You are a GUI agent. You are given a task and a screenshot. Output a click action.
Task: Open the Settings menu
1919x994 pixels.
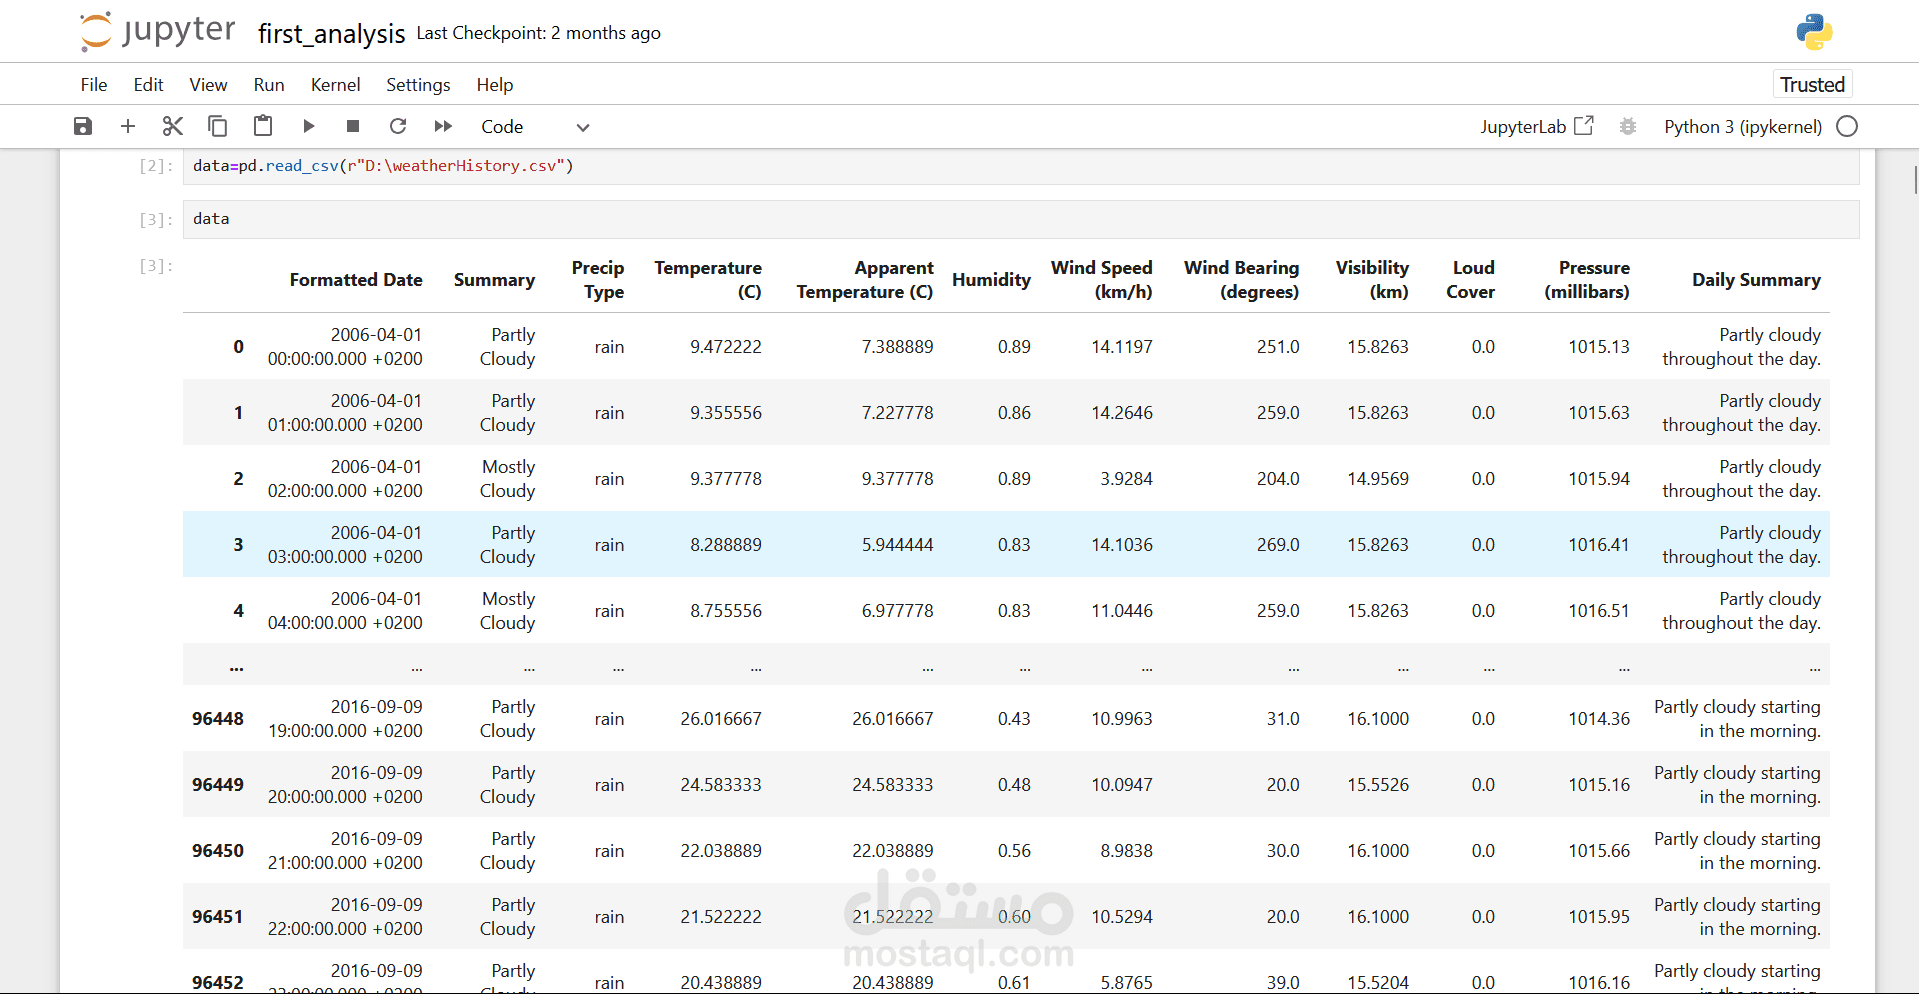[x=418, y=84]
